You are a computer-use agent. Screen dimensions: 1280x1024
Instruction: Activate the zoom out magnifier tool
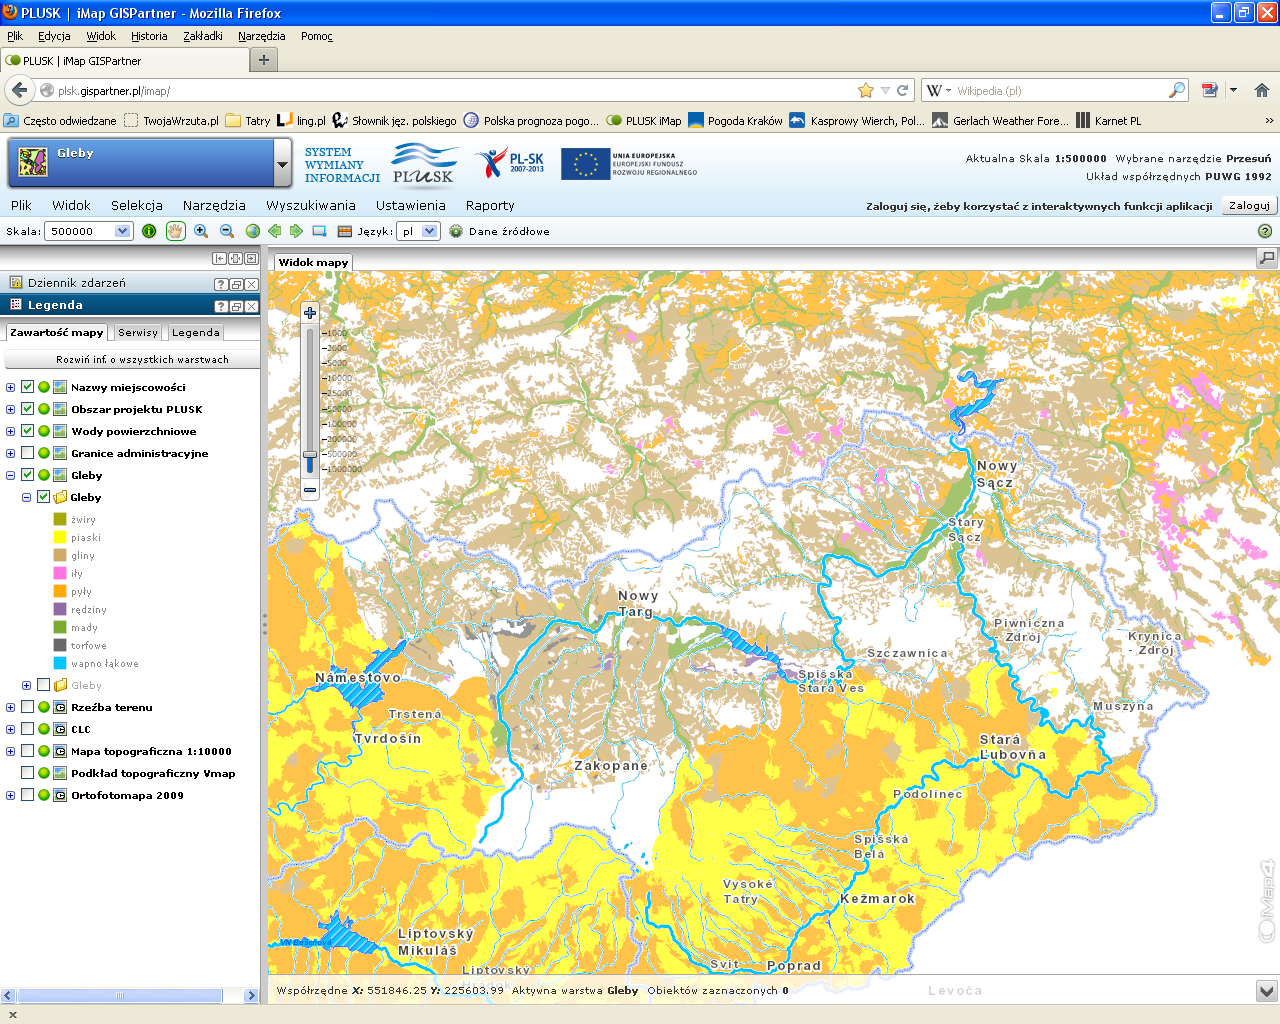227,231
